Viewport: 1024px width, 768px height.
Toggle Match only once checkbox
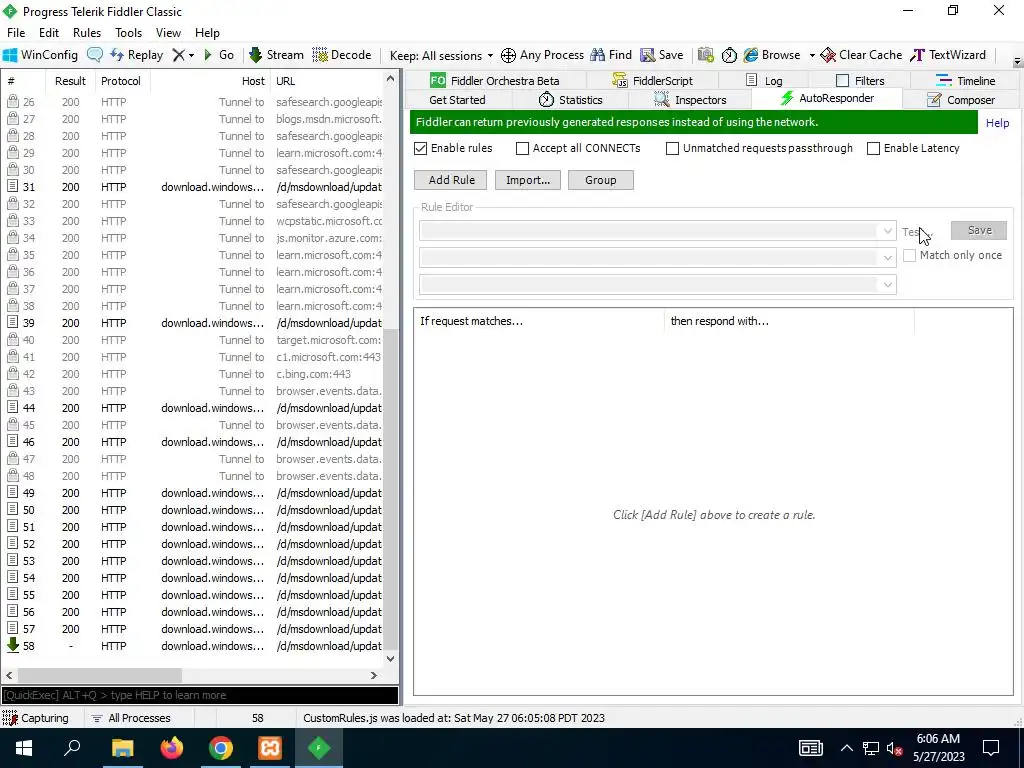[910, 255]
